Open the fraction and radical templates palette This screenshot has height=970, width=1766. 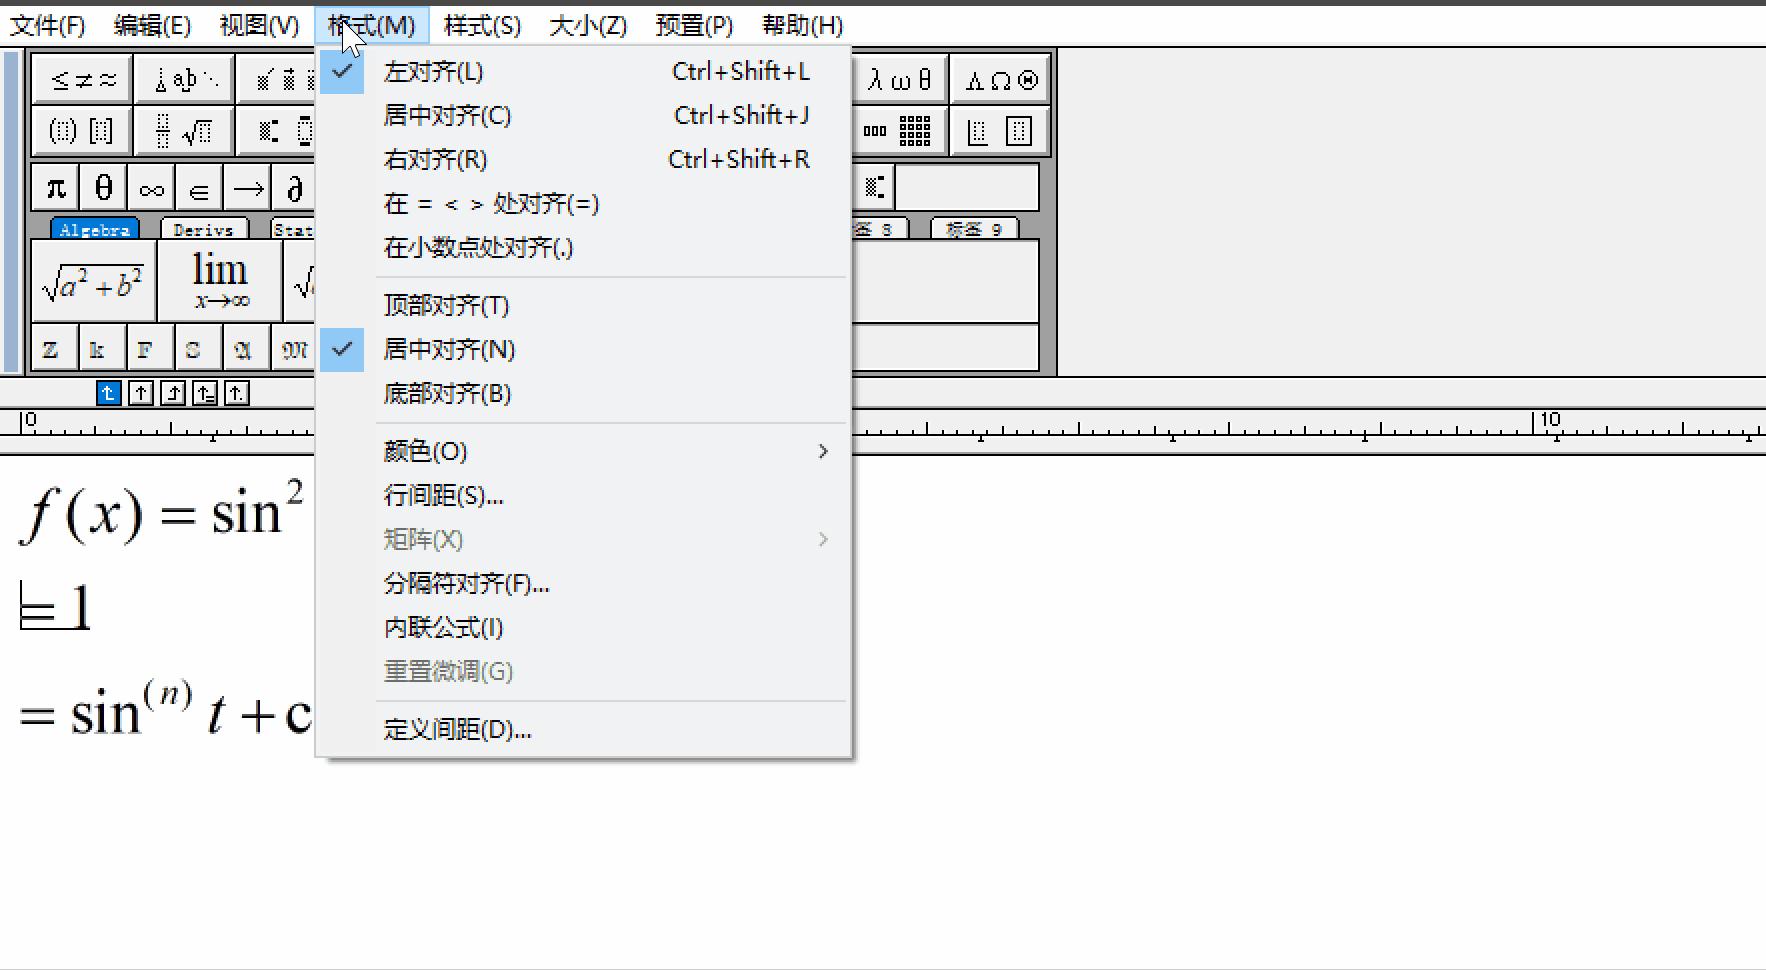point(185,131)
